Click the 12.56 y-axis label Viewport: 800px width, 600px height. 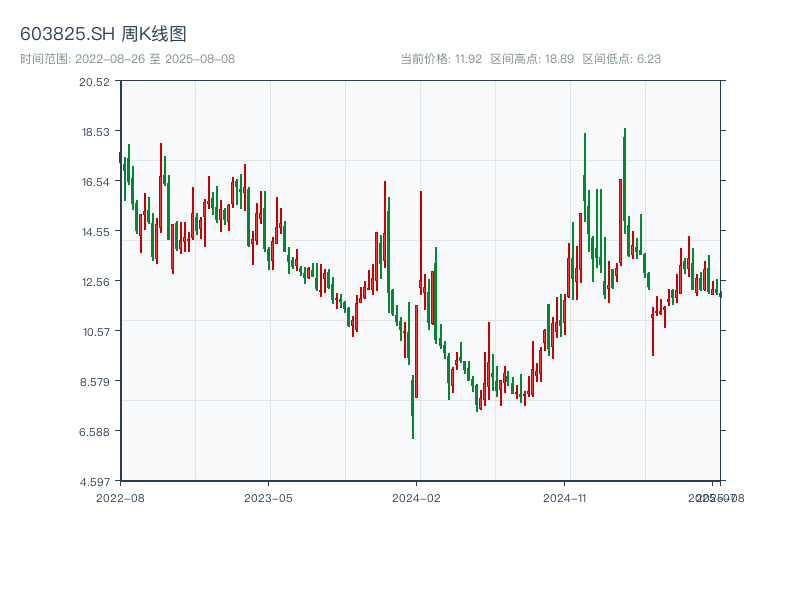click(95, 281)
